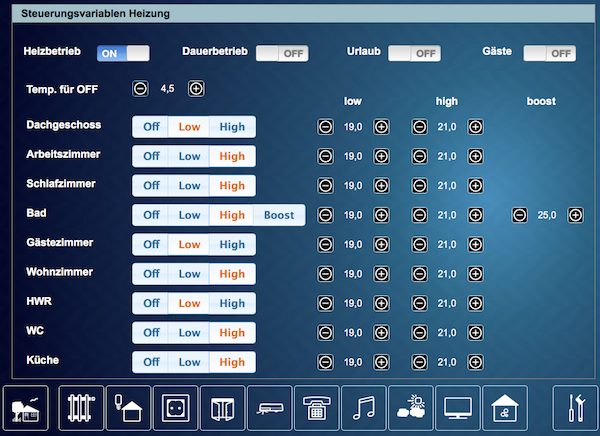Decrease Schlafzimmer low temperature
This screenshot has width=600, height=436.
click(326, 186)
